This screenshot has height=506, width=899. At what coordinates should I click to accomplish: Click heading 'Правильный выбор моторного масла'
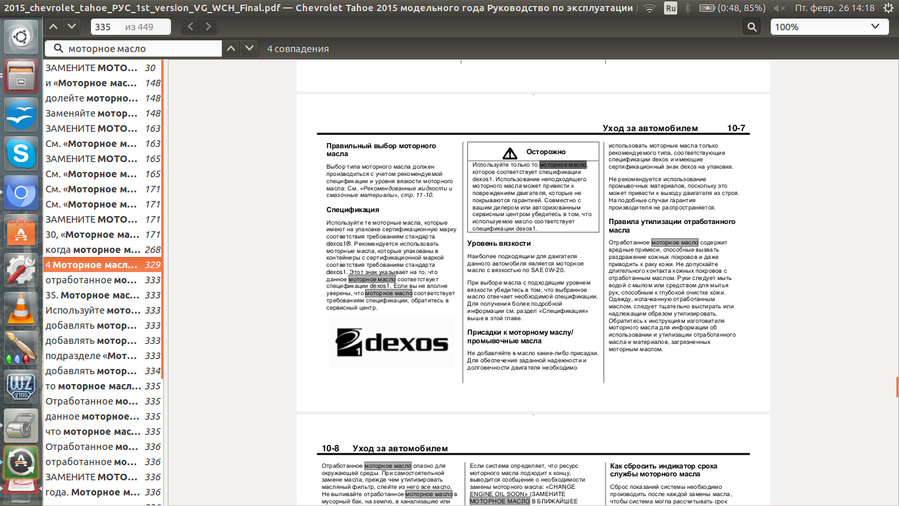381,150
